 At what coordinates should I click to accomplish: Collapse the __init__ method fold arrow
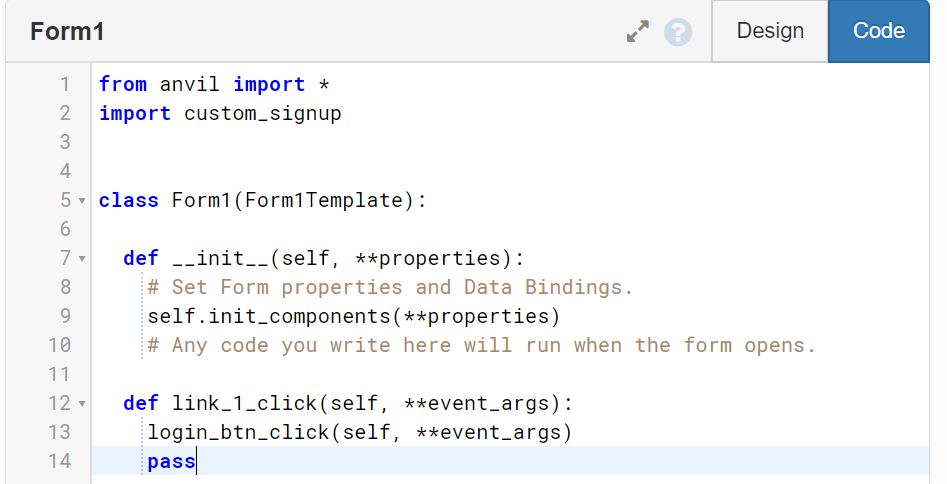82,259
